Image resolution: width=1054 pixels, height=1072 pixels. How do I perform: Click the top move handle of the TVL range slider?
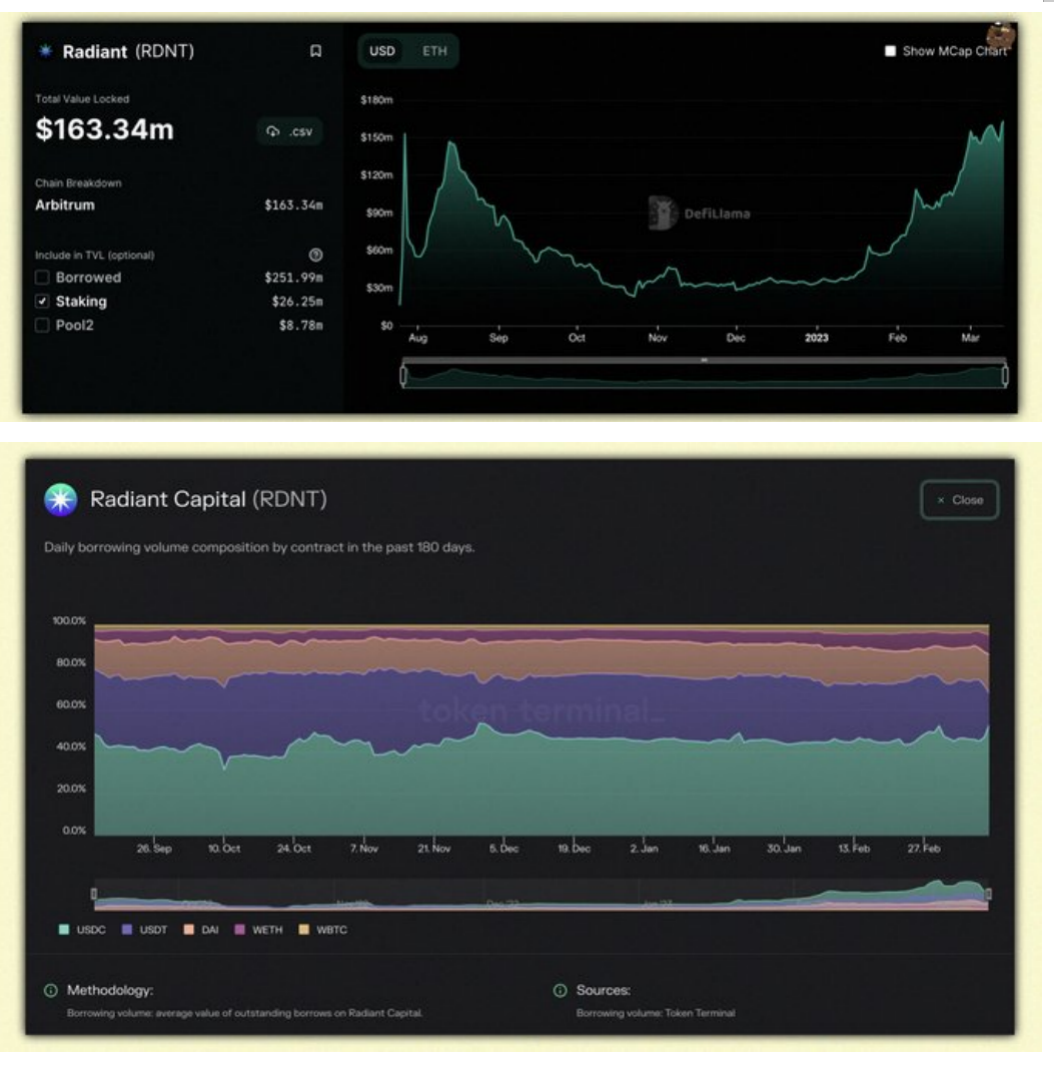click(x=704, y=360)
